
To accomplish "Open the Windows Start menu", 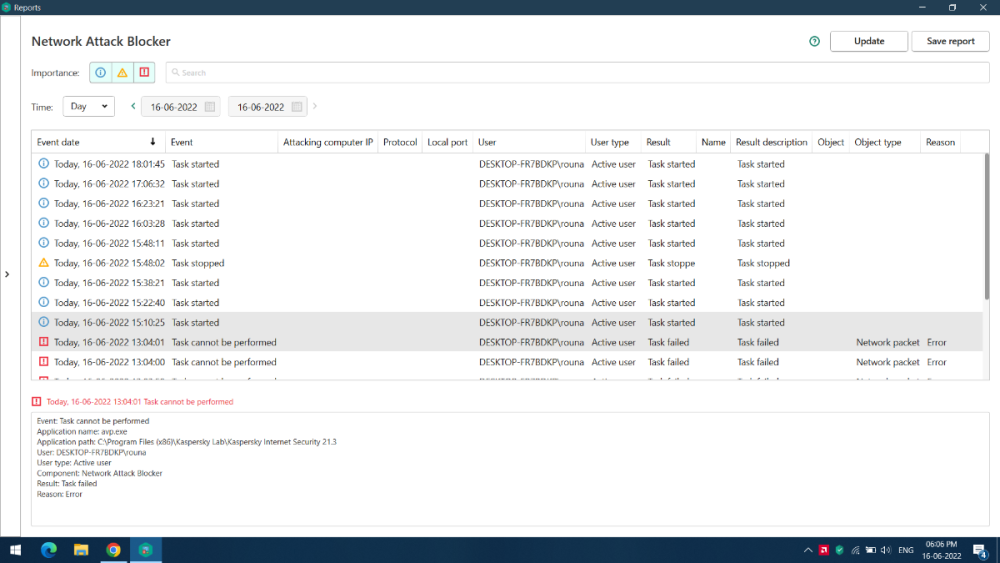I will 15,550.
